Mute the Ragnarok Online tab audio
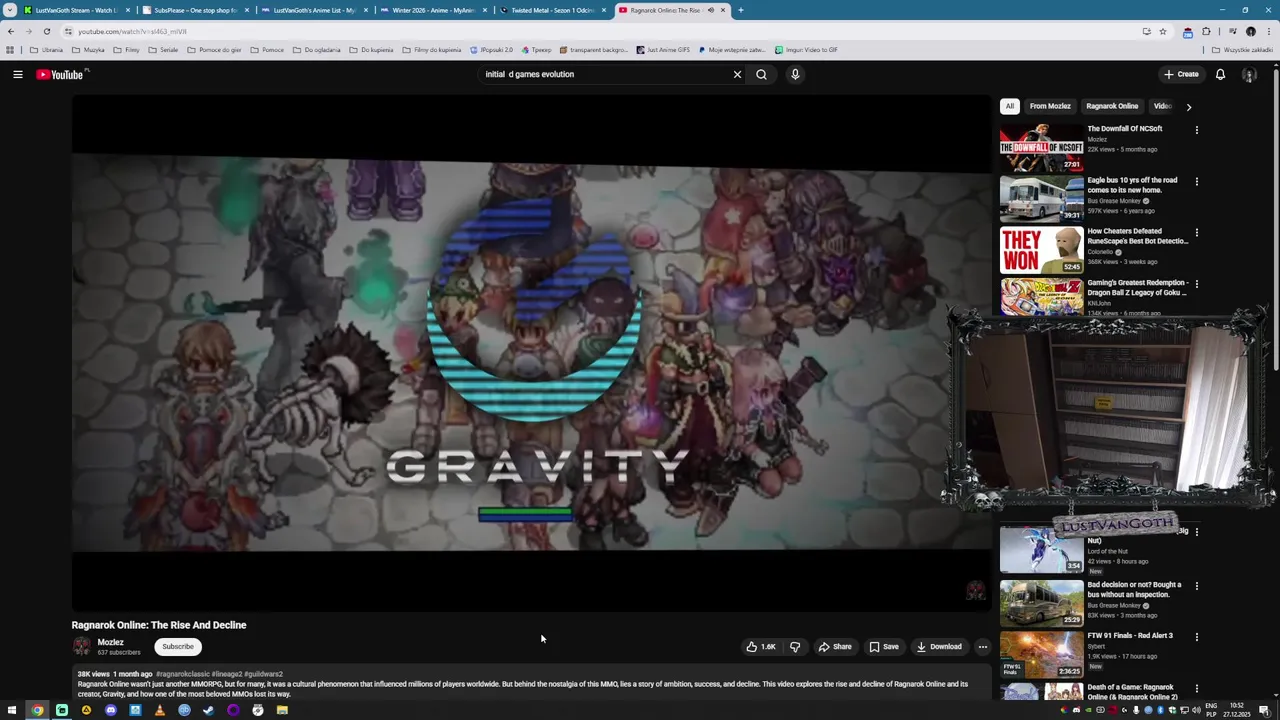1280x720 pixels. click(711, 10)
